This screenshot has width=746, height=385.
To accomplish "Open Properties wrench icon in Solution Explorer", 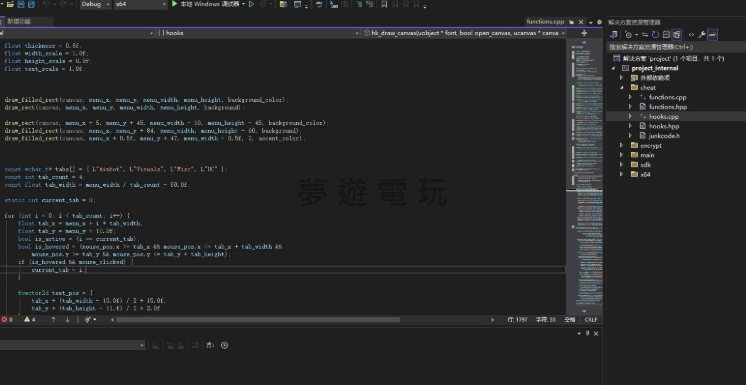I will point(702,34).
